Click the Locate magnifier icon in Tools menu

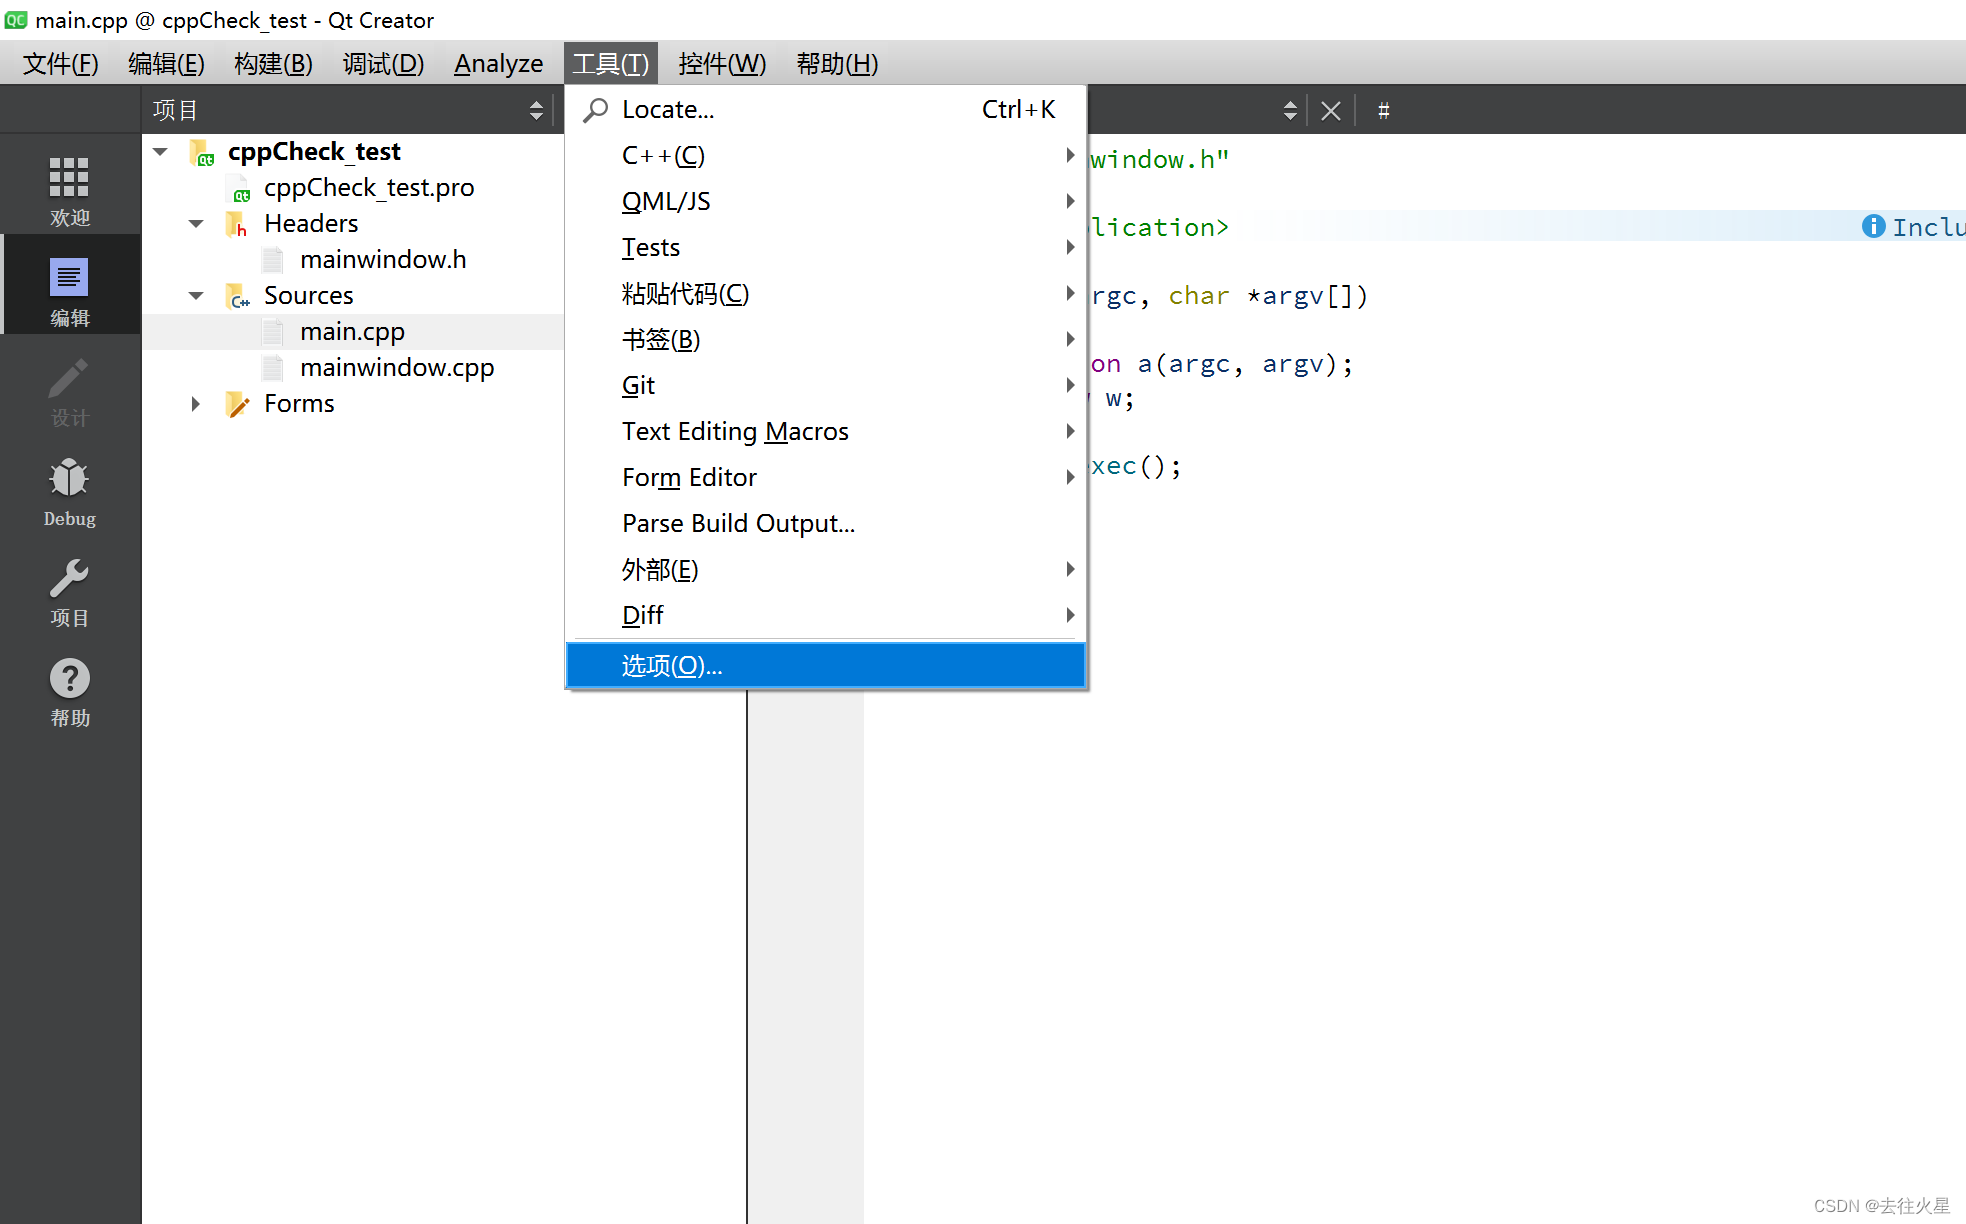pyautogui.click(x=594, y=109)
